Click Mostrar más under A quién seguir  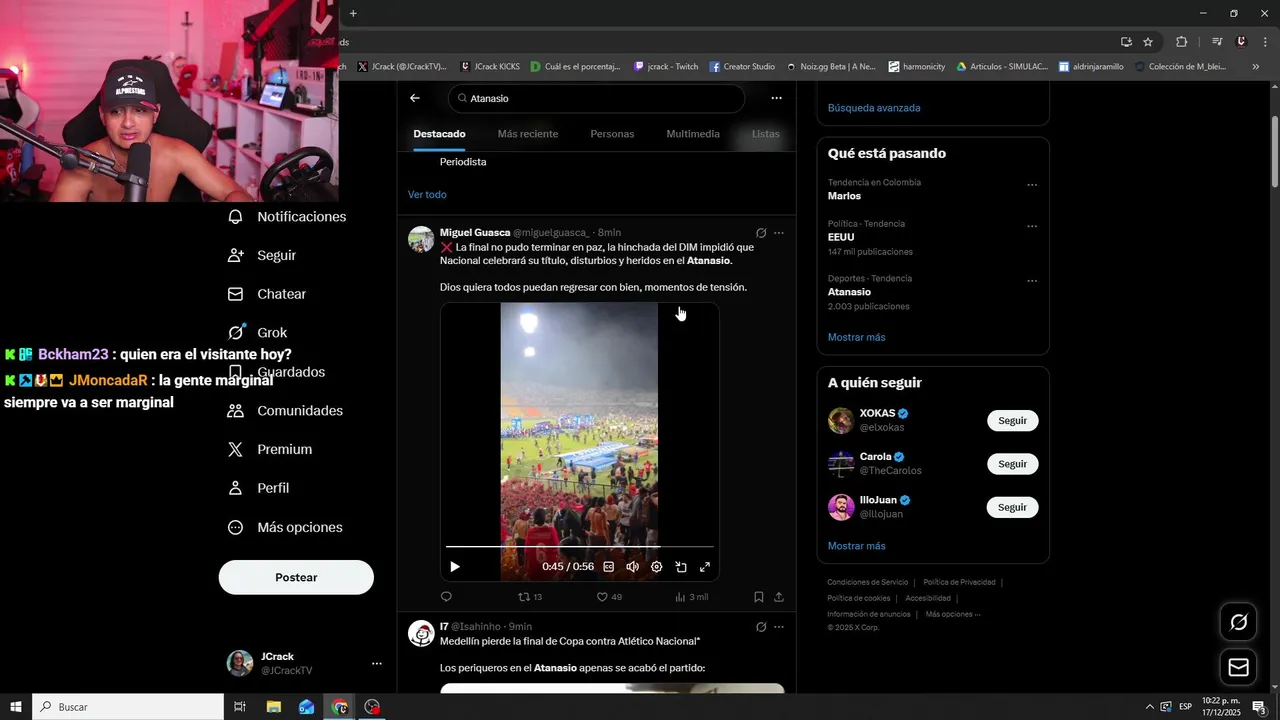pos(856,547)
